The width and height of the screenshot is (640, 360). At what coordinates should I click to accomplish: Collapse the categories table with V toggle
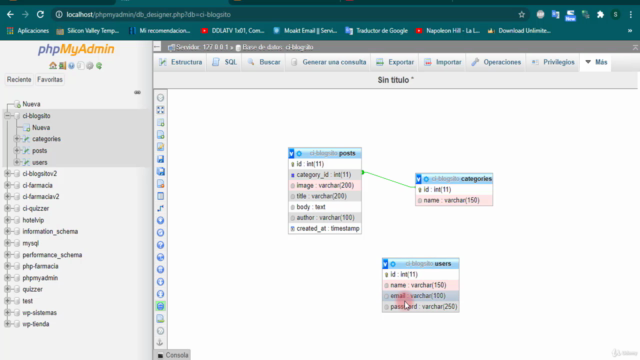418,179
